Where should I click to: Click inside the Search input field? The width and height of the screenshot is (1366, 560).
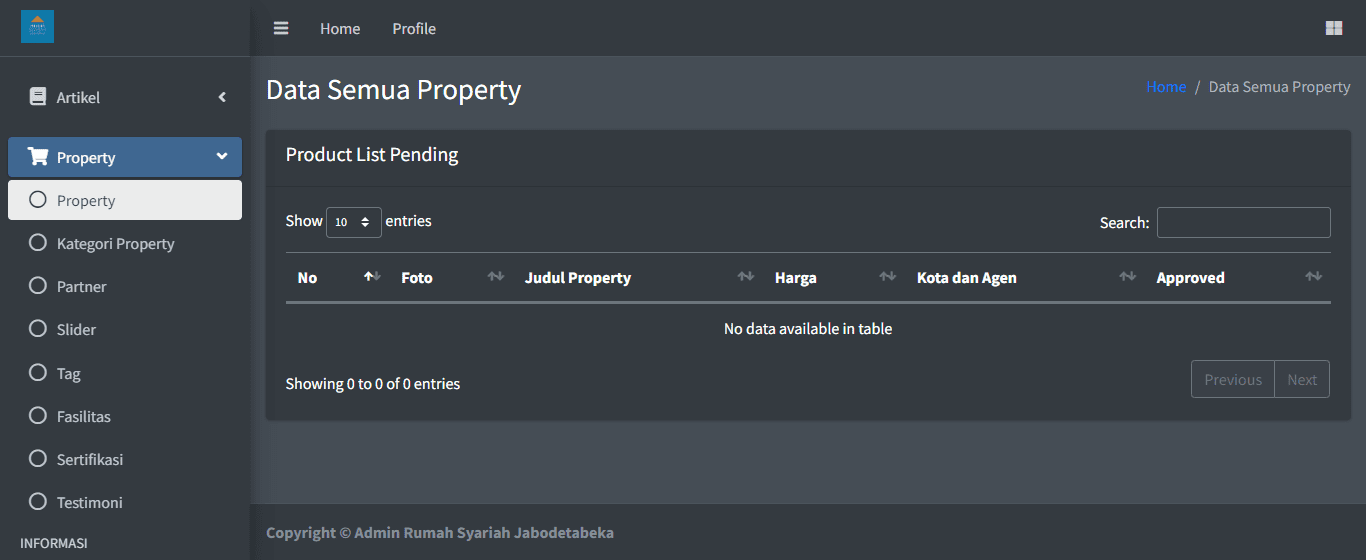point(1243,222)
